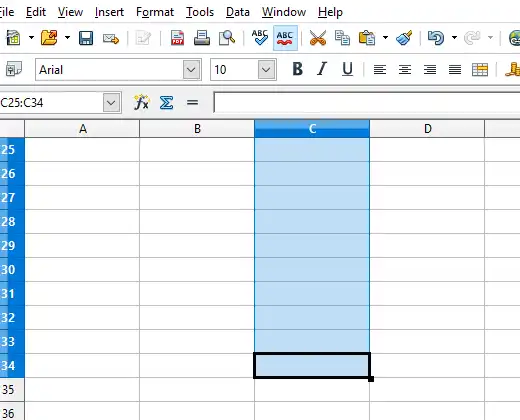Click cell C34 with black border
520x420 pixels.
(312, 366)
